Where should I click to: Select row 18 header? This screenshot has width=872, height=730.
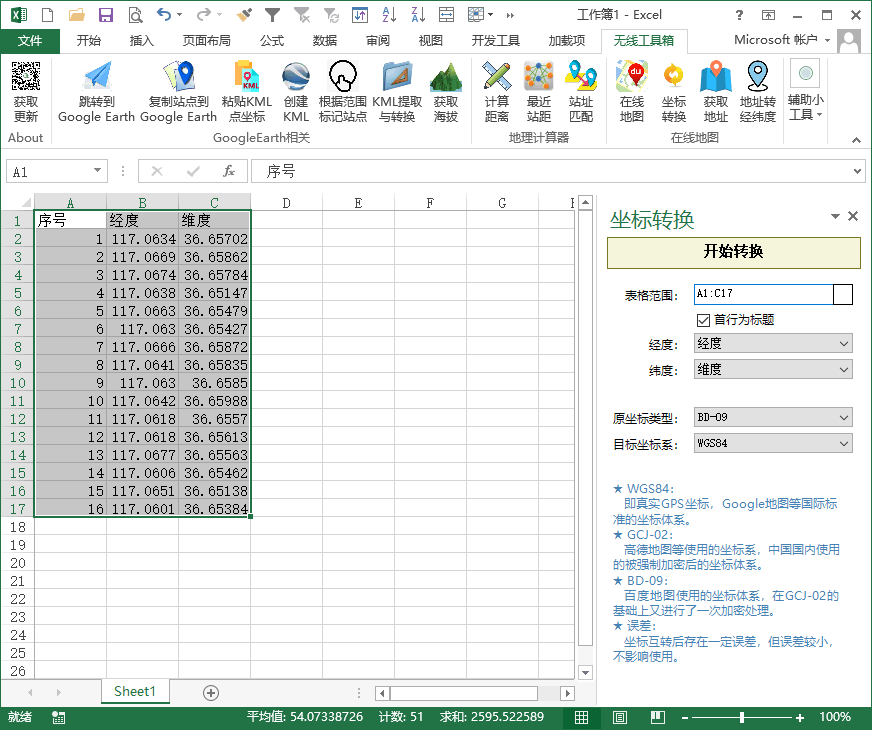tap(18, 527)
